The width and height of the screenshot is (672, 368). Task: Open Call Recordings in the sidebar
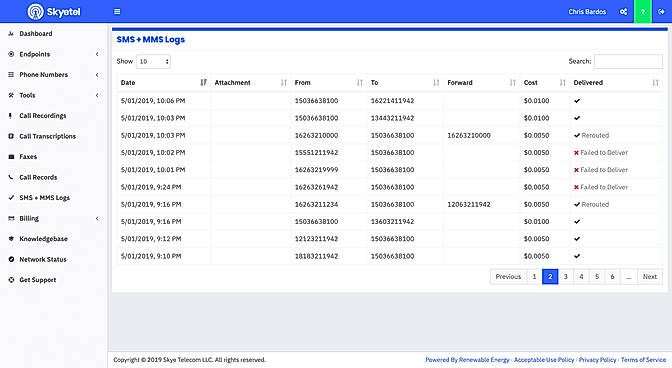pos(42,116)
